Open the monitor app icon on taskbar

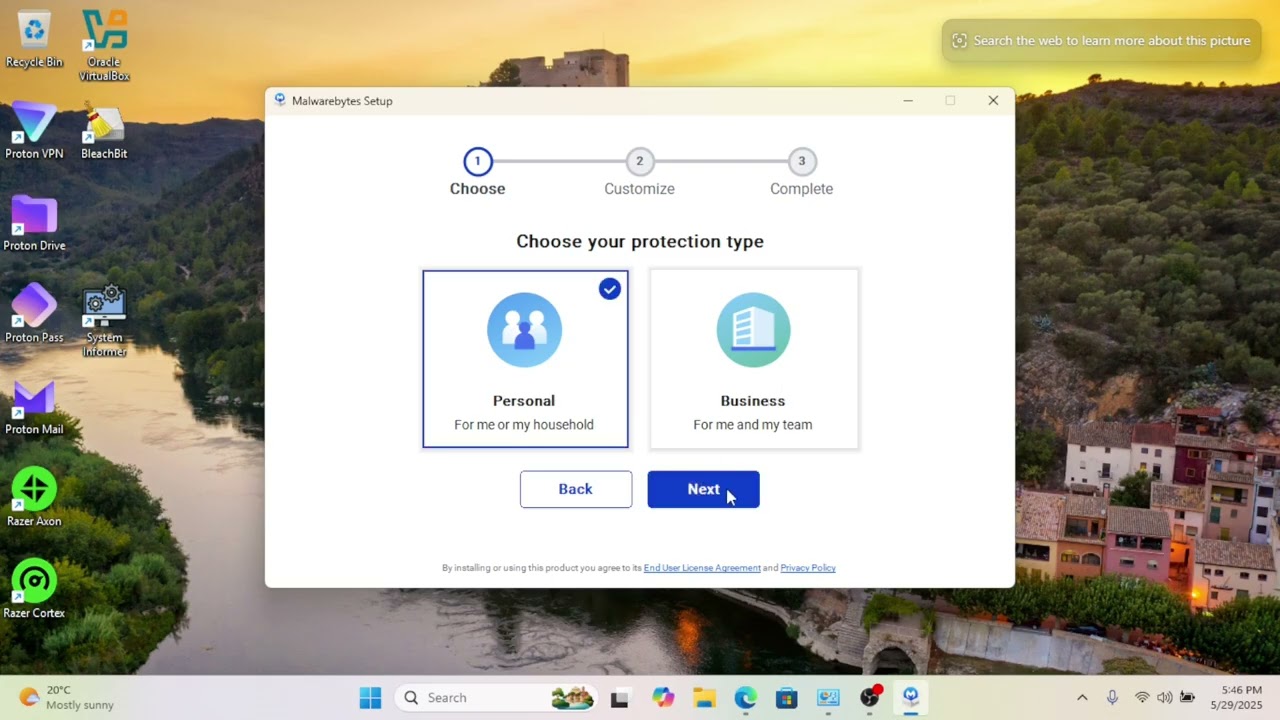point(828,698)
